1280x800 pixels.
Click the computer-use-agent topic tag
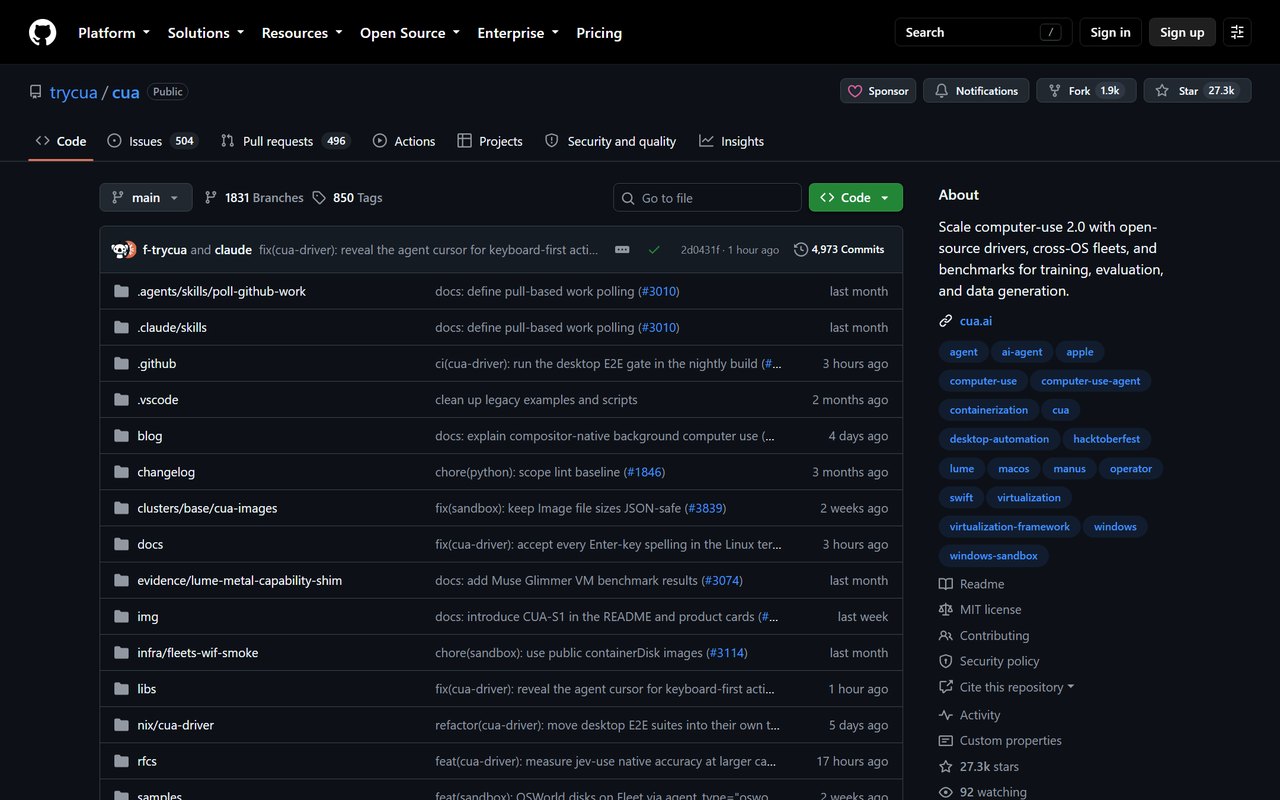1090,381
